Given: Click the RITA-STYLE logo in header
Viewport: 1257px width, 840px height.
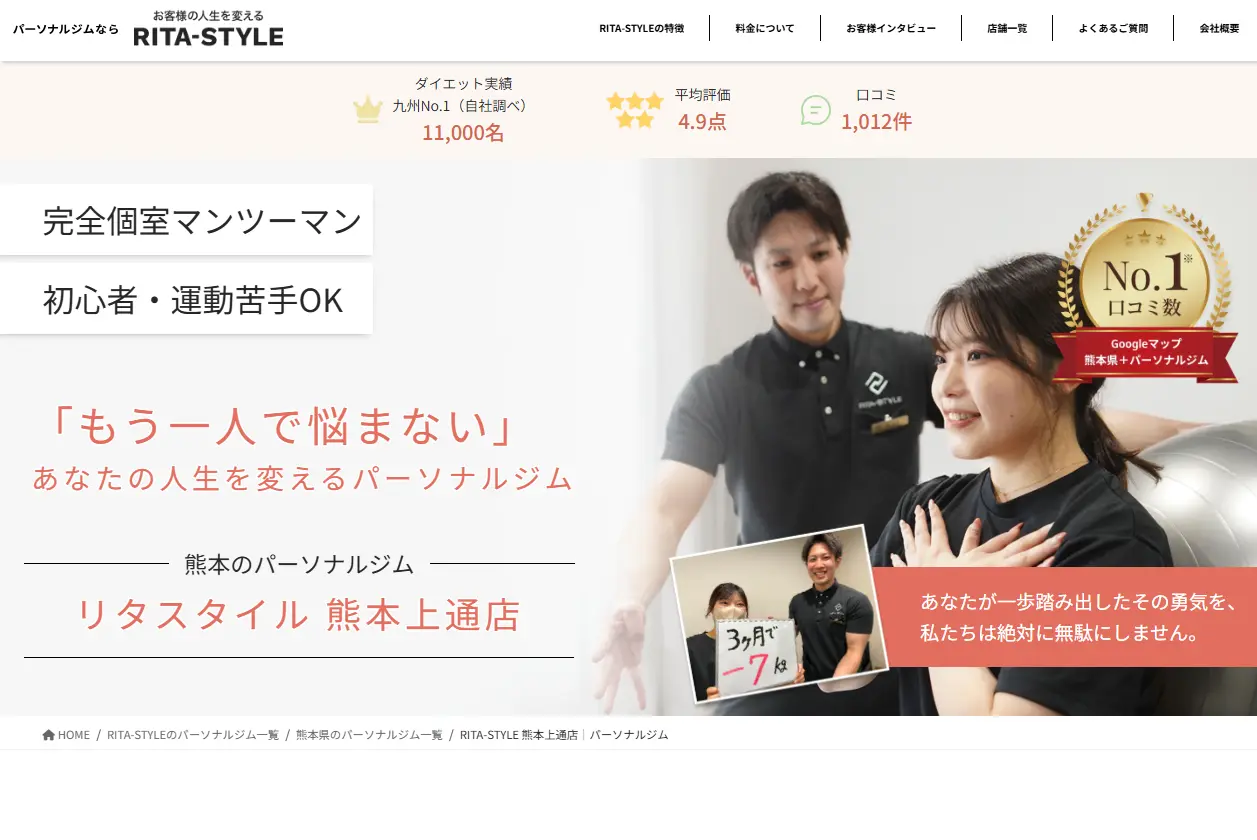Looking at the screenshot, I should coord(208,30).
